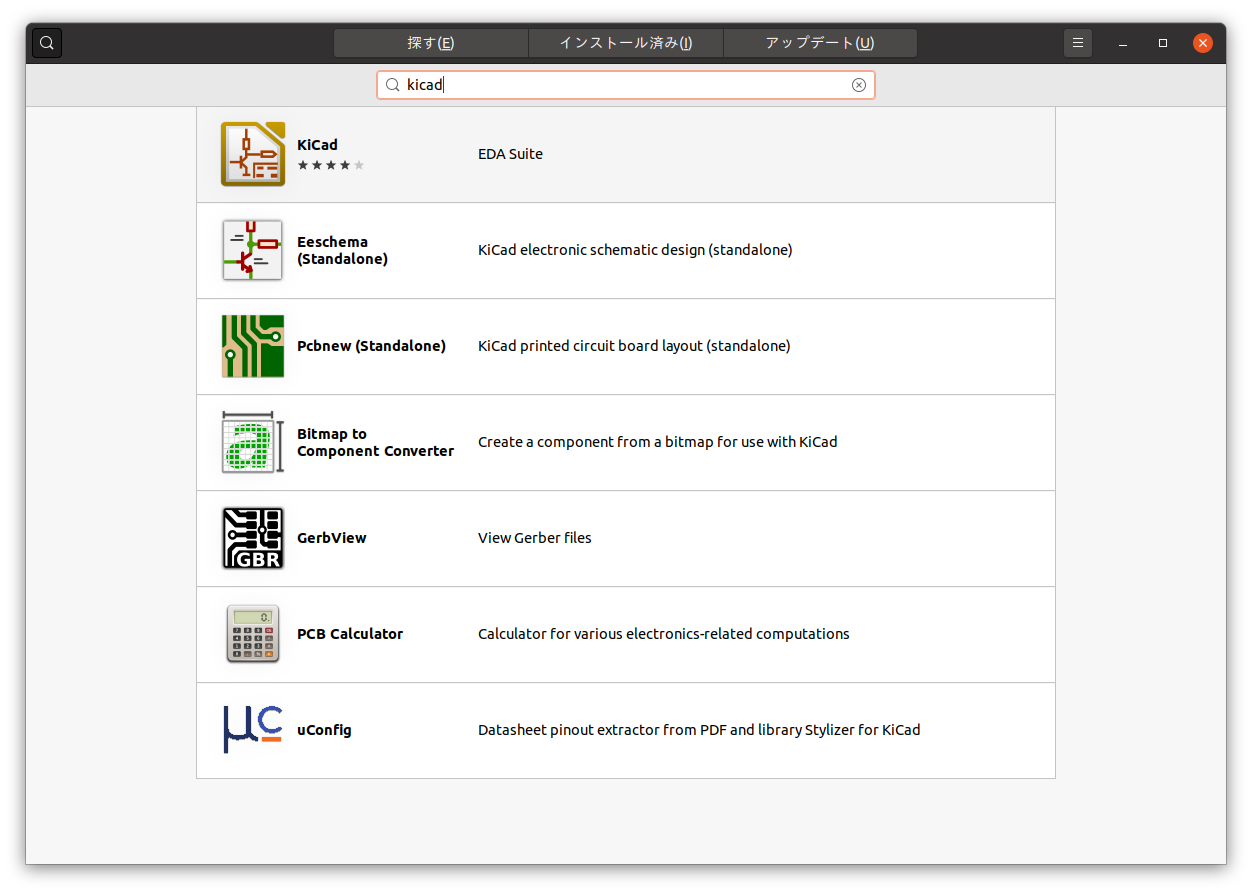Focus the search field containing kicad

point(626,85)
